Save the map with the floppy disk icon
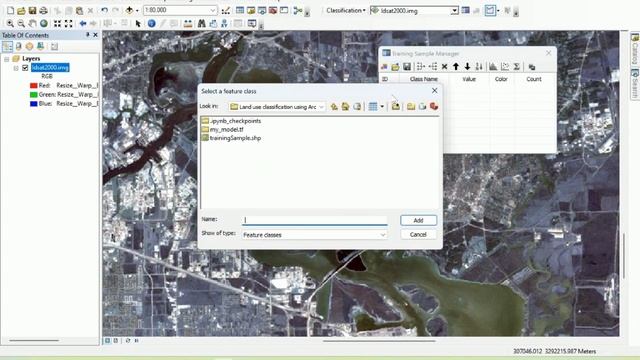Viewport: 640px width, 360px height. 32,11
